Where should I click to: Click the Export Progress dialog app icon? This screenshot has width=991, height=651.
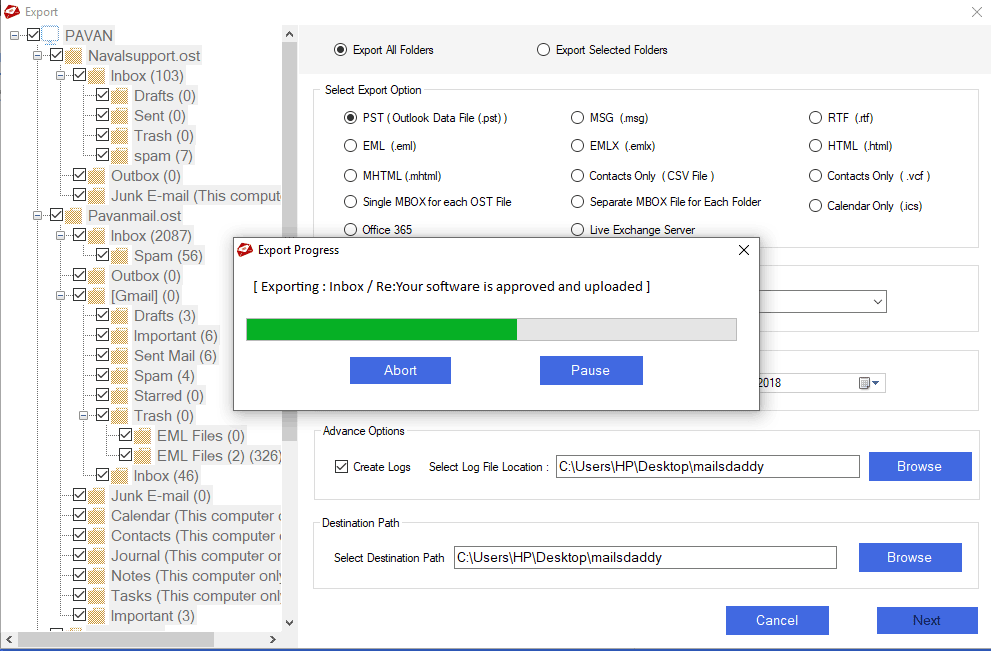pyautogui.click(x=246, y=250)
